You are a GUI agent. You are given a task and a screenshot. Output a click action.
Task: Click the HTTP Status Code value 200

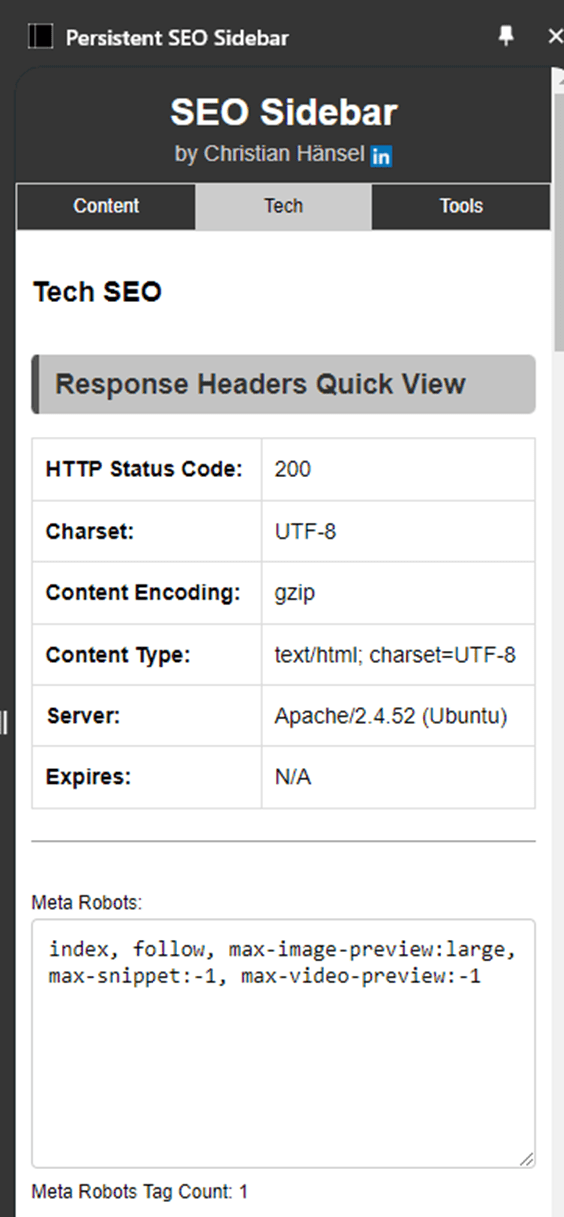pyautogui.click(x=293, y=469)
